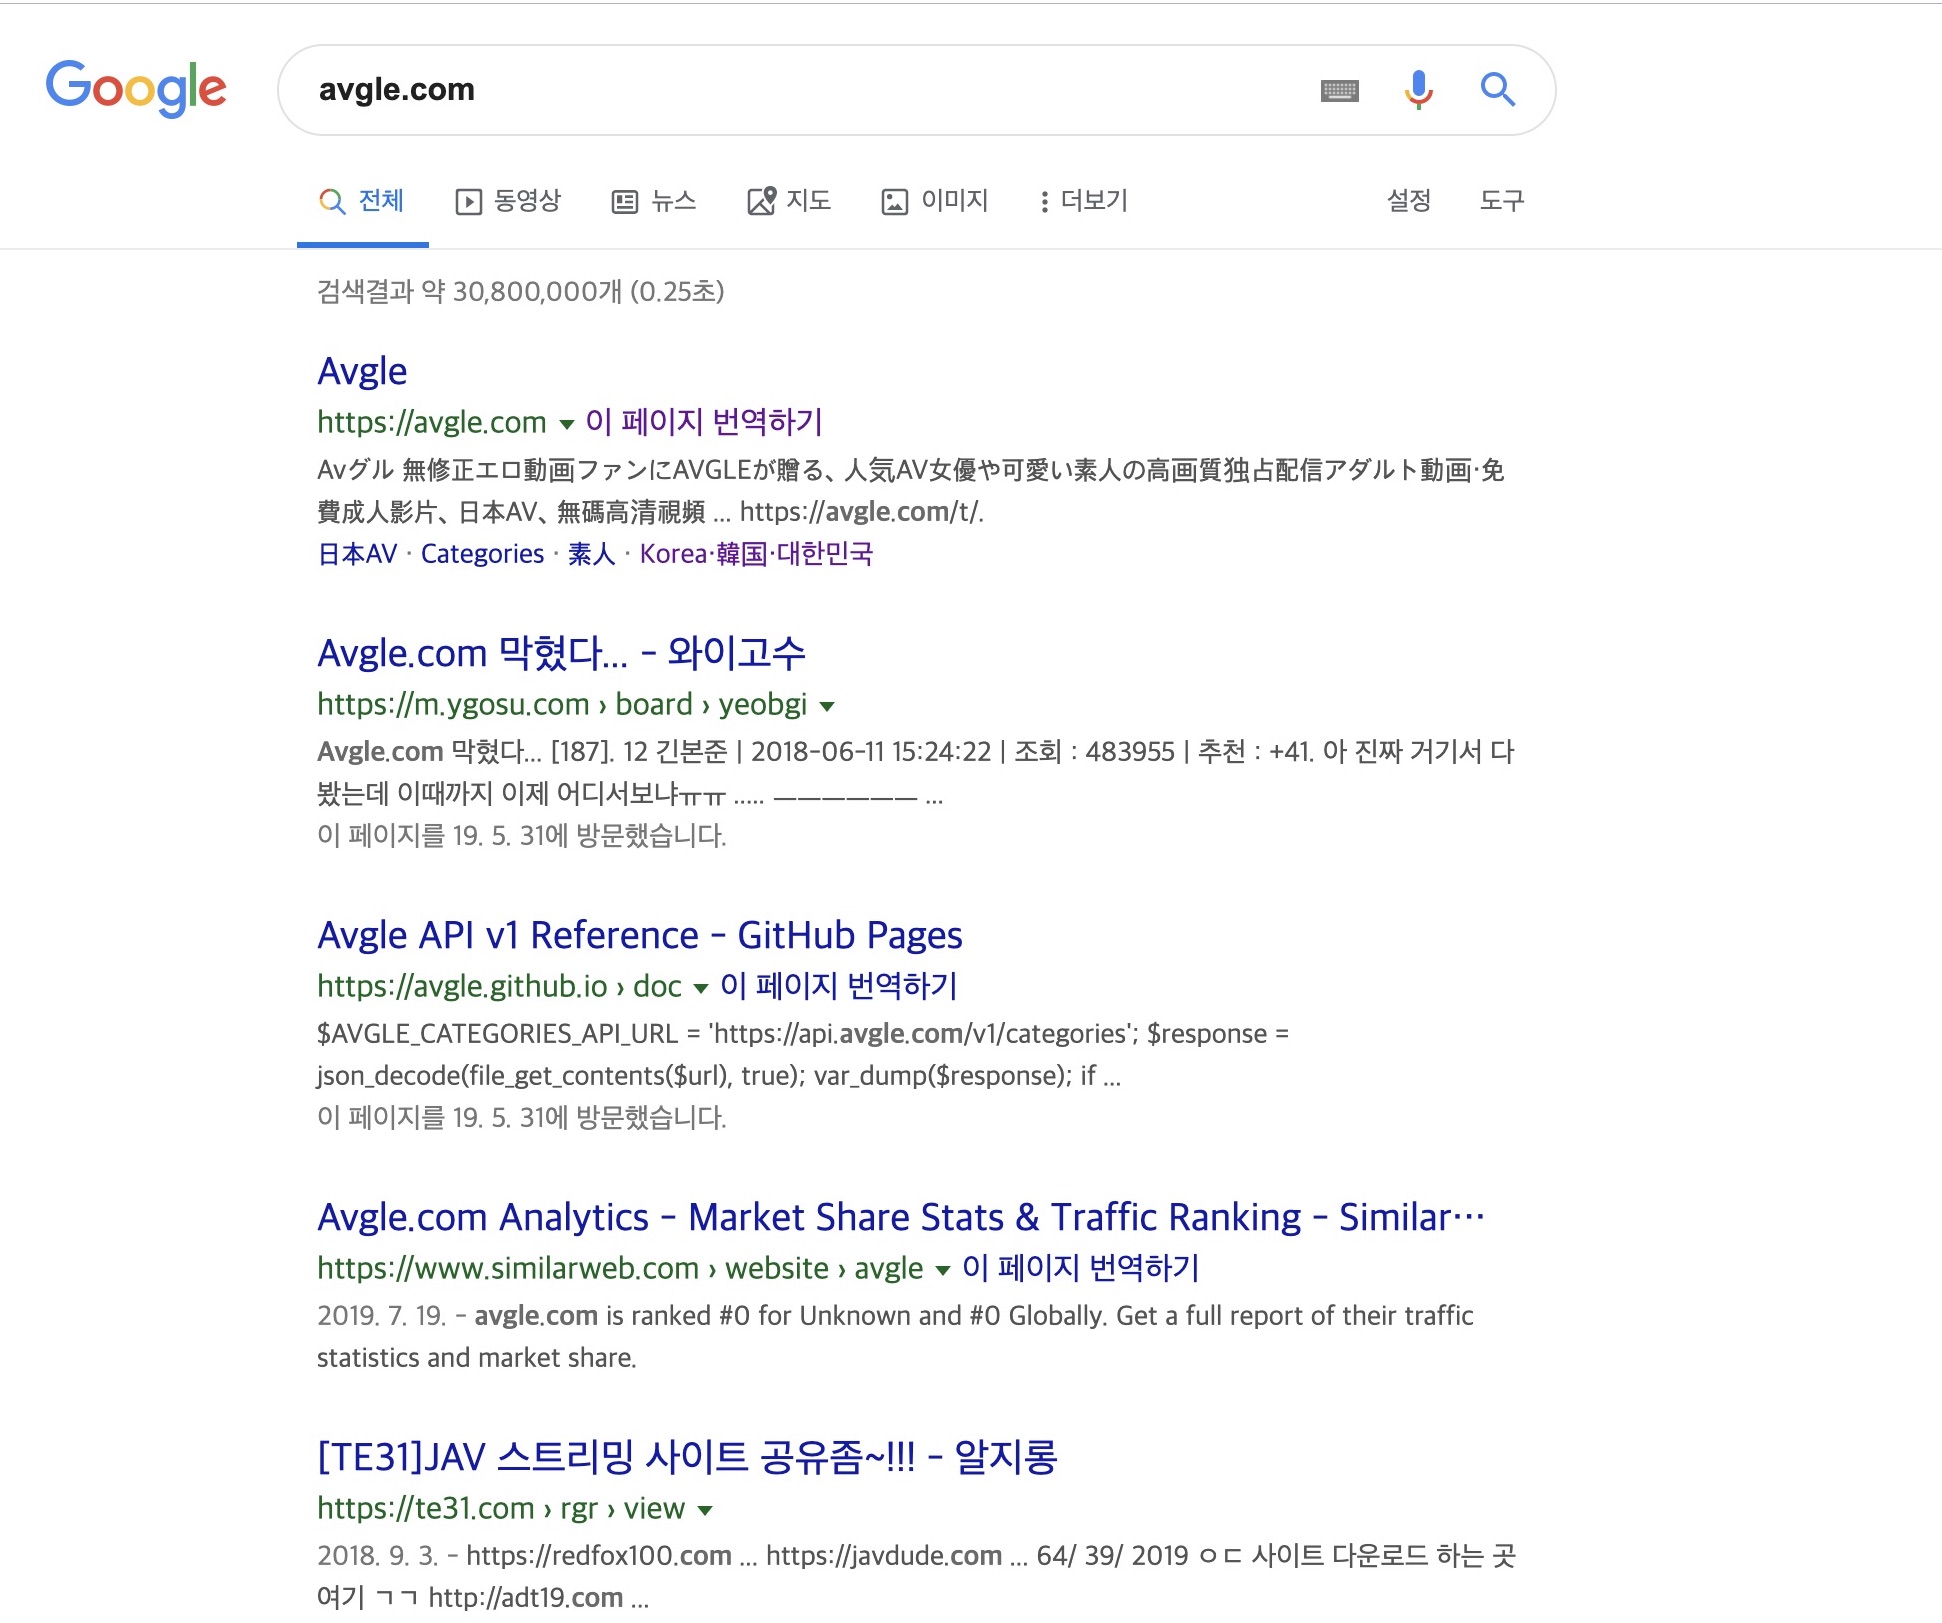The image size is (1942, 1623).
Task: Switch to the 이미지 tab
Action: 935,202
